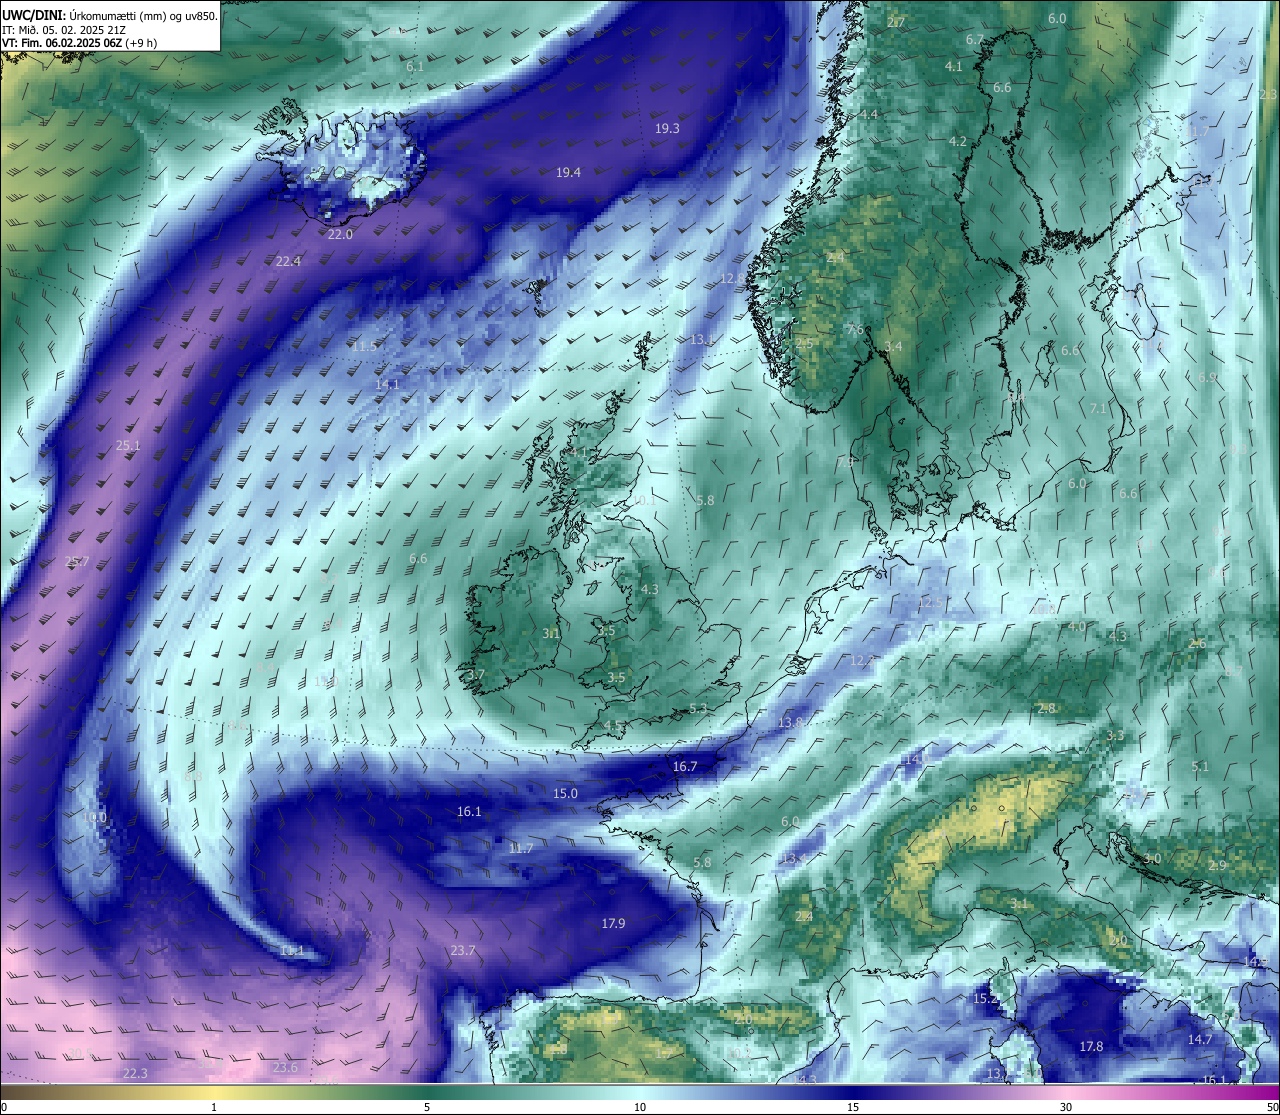The image size is (1280, 1115).
Task: Click the 3.5 value over Wales
Action: tap(616, 677)
